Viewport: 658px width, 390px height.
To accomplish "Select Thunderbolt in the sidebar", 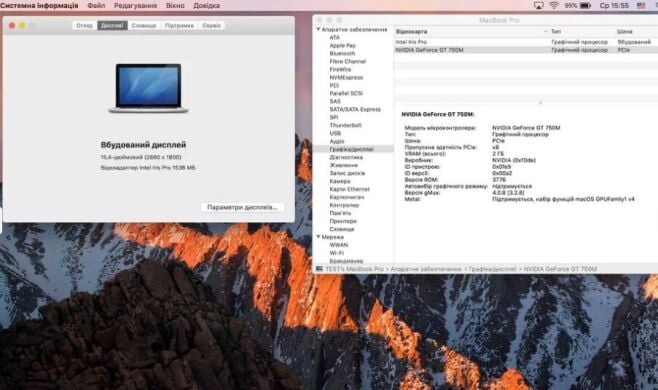I will (345, 125).
